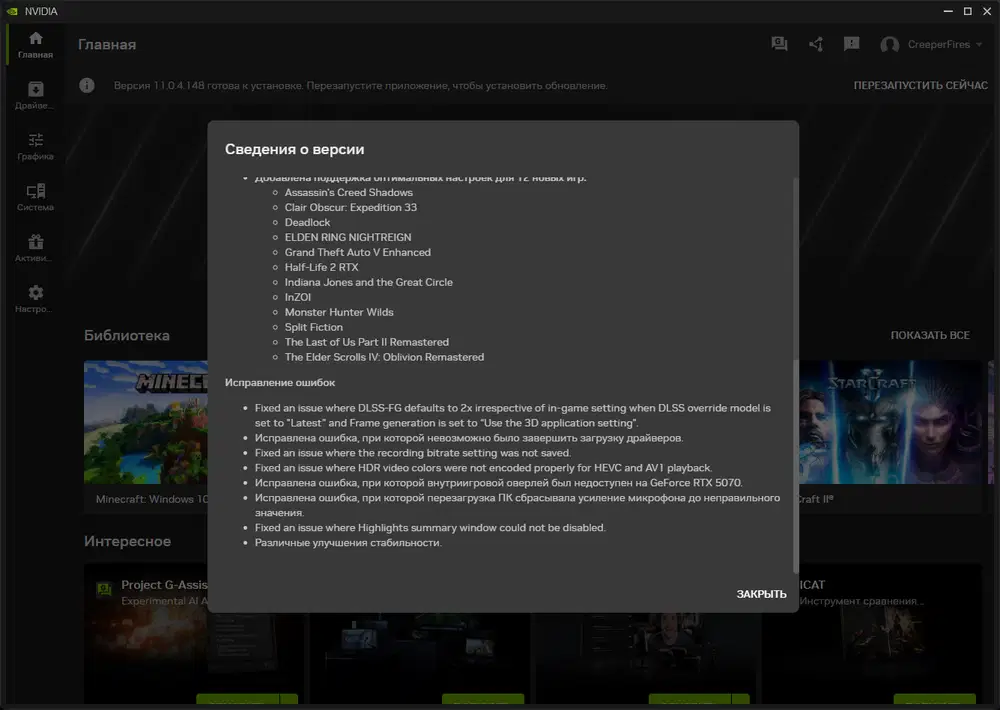Open the Minecraft library thumbnail
The width and height of the screenshot is (1000, 710).
[145, 422]
